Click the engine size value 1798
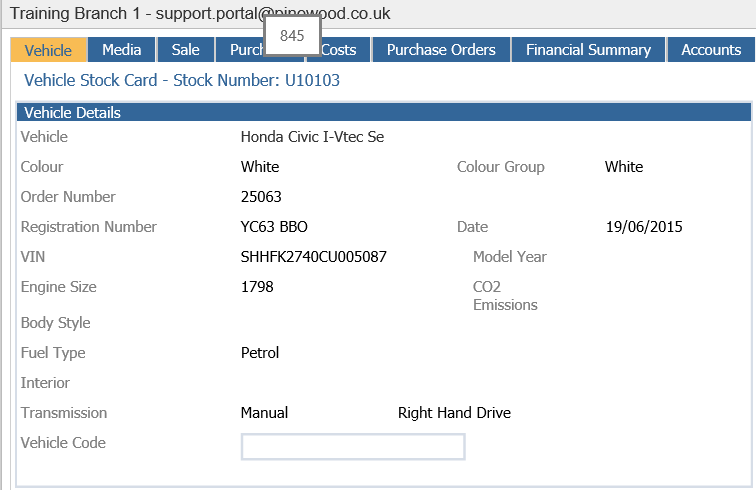Viewport: 756px width, 490px height. tap(257, 287)
